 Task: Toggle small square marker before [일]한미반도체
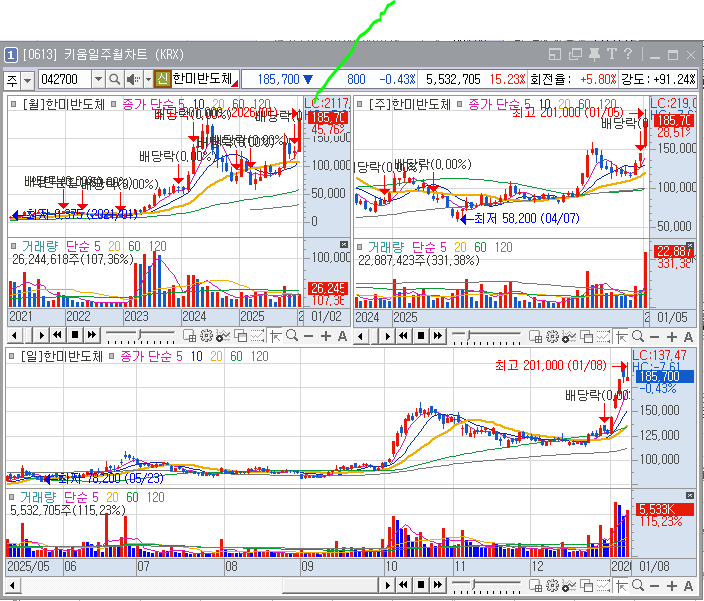pyautogui.click(x=12, y=356)
